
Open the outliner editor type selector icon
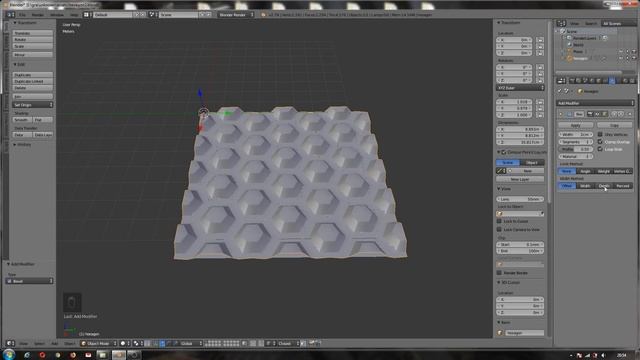click(x=562, y=23)
